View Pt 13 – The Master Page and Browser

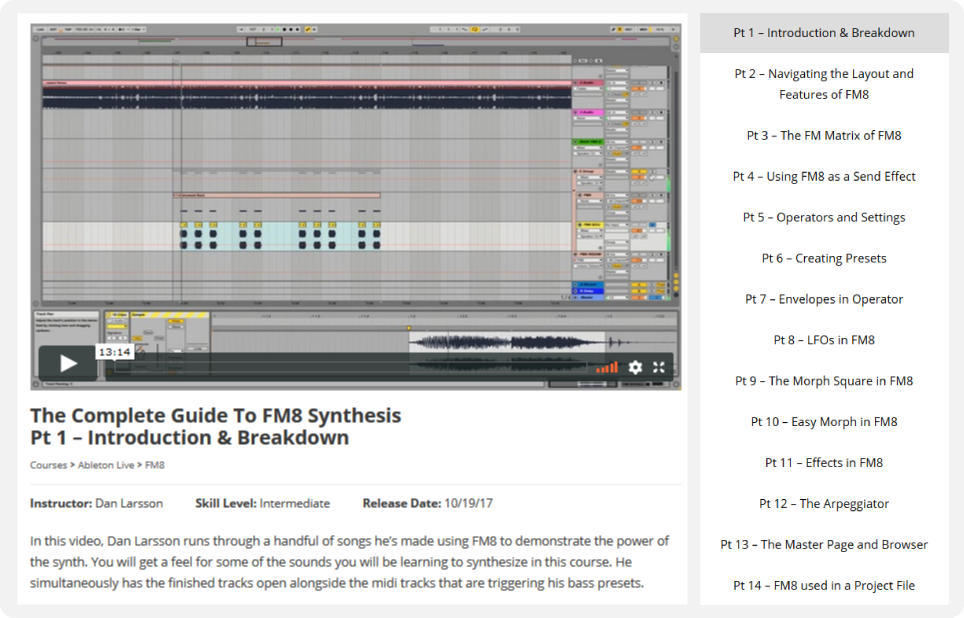tap(824, 544)
